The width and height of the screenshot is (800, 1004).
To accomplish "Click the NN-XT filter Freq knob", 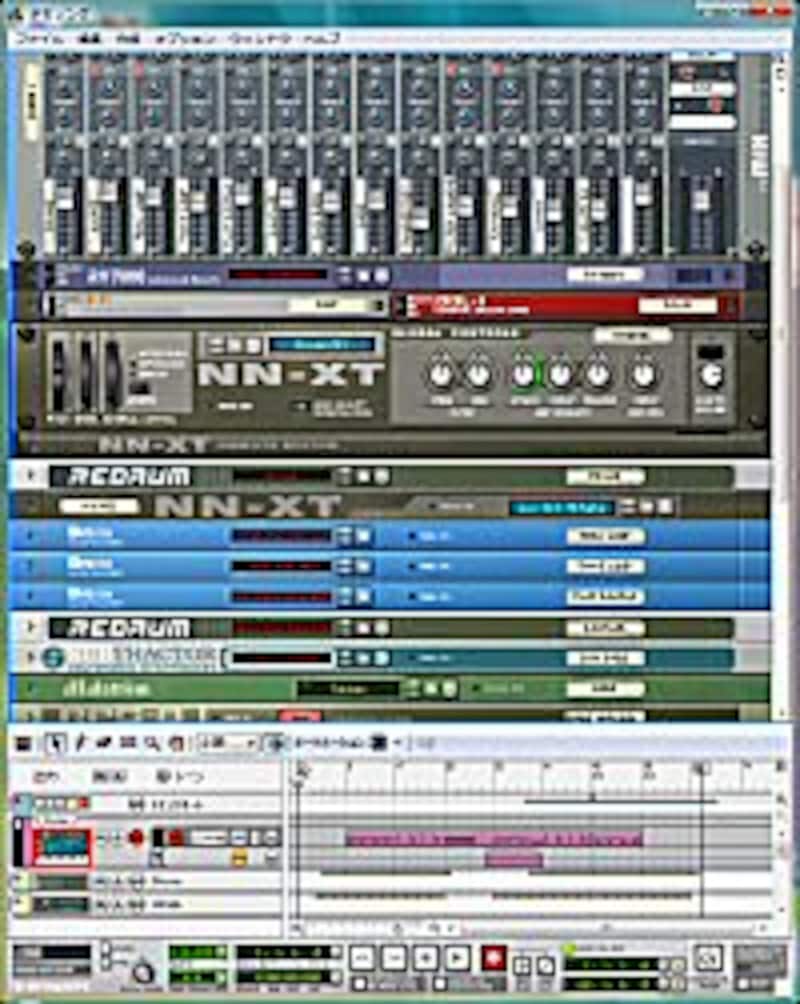I will 441,375.
